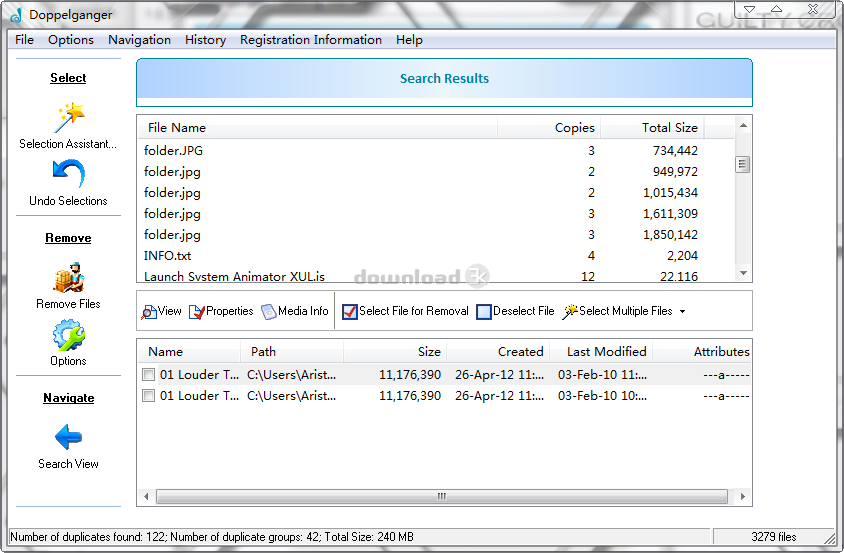Select the INFO.txt row
Screen dimensions: 844x553
tap(436, 256)
